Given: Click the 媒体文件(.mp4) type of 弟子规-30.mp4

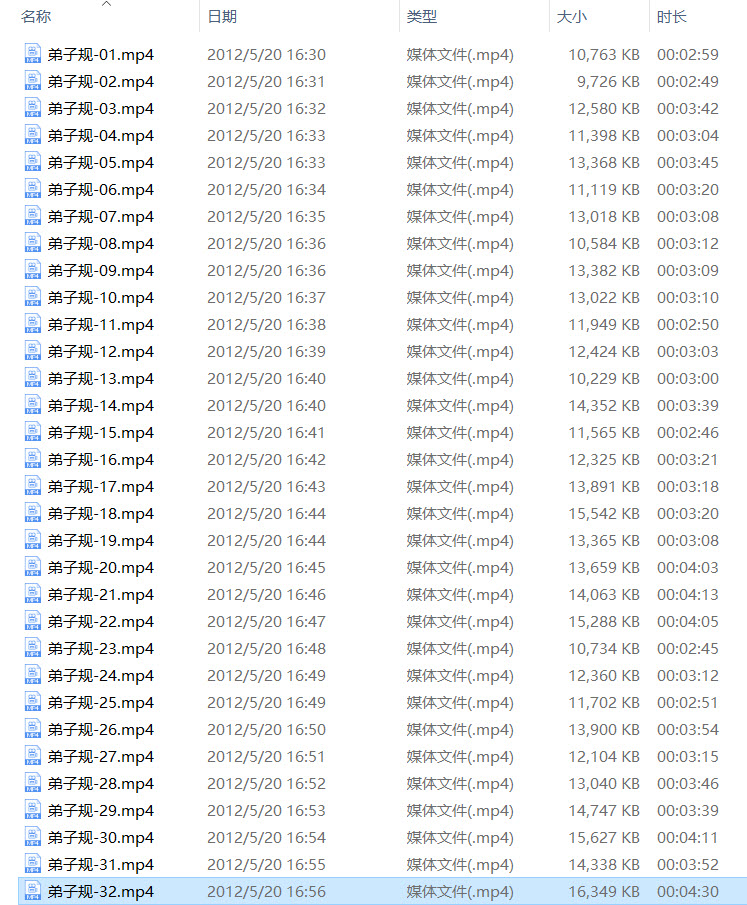Looking at the screenshot, I should 459,837.
